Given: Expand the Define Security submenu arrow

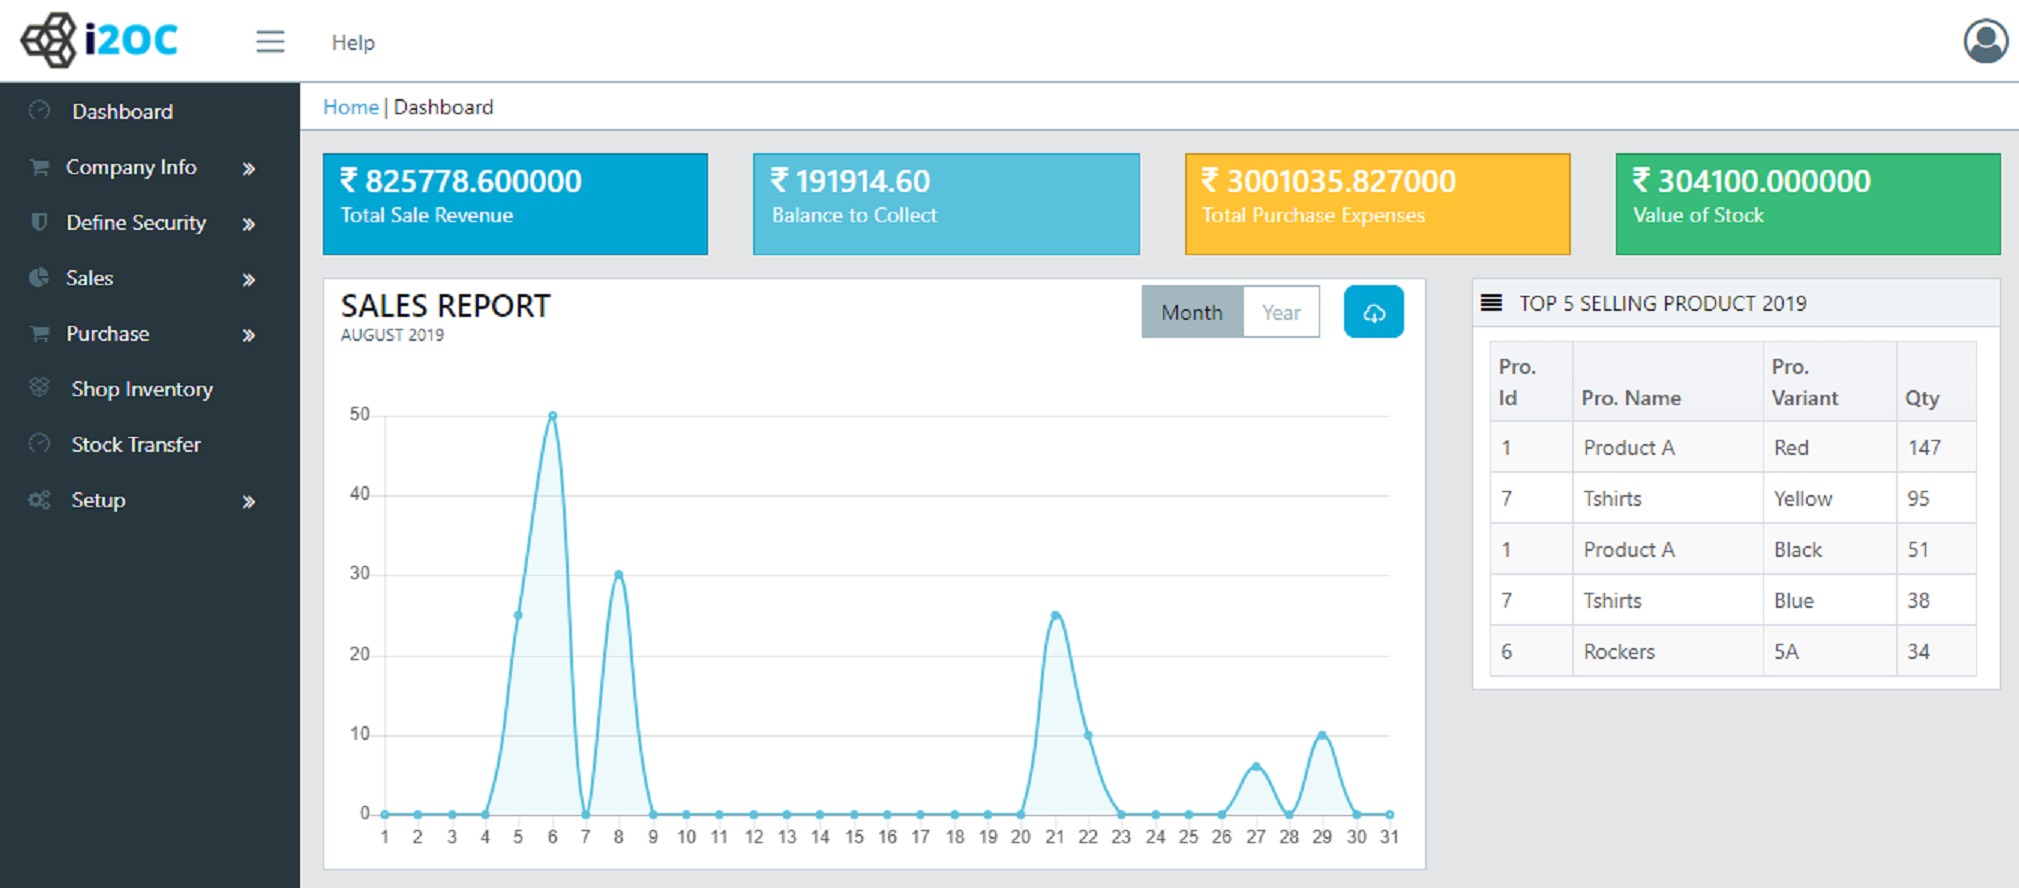Looking at the screenshot, I should 249,224.
